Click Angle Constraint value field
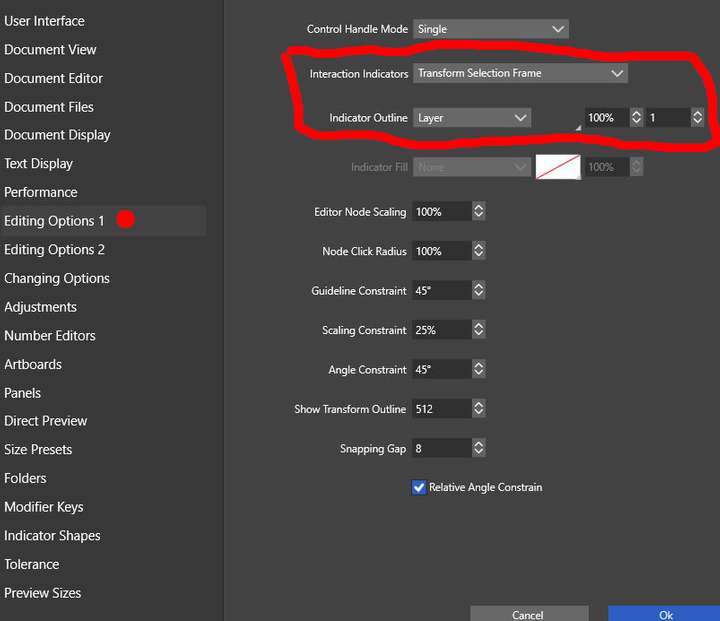This screenshot has height=621, width=720. coord(441,370)
